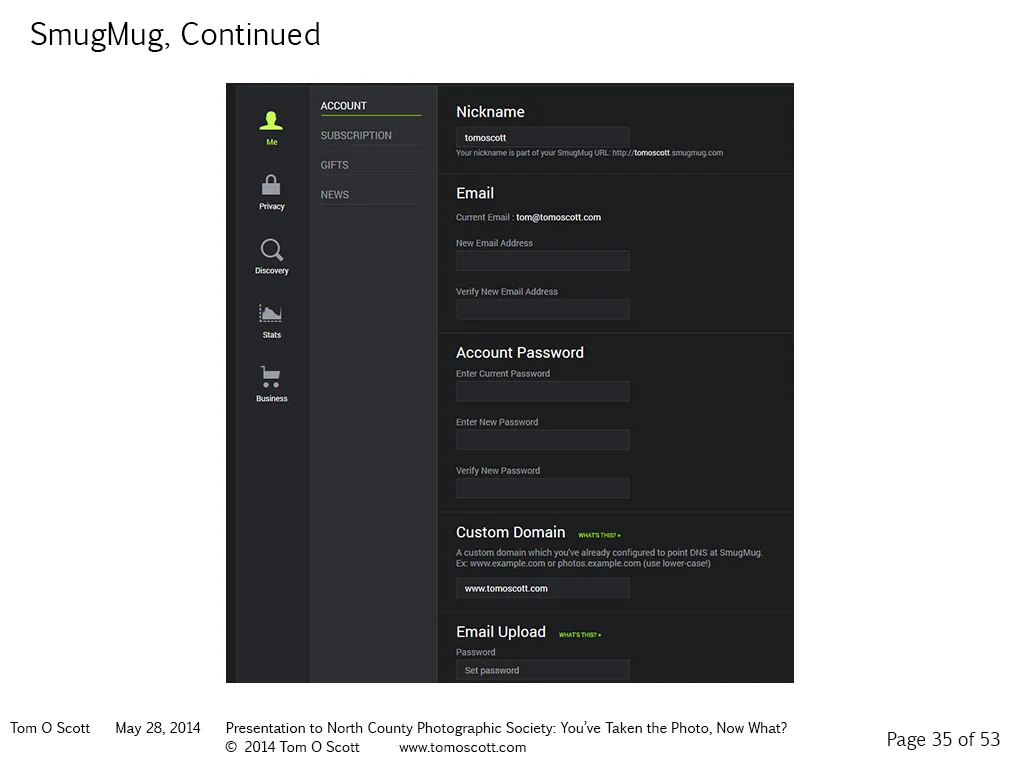
Task: Click the Verify New Email Address field
Action: tap(543, 309)
